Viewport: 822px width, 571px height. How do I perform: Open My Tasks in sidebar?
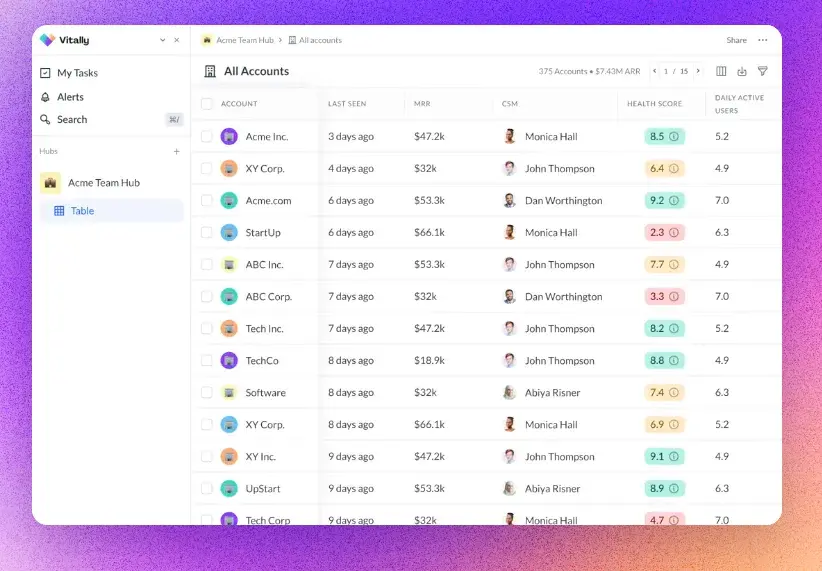77,73
